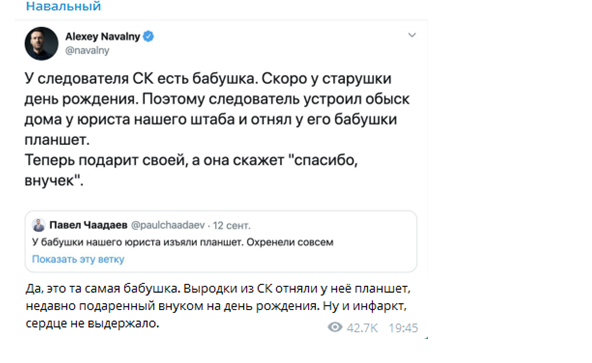Image resolution: width=592 pixels, height=363 pixels.
Task: Click the word инфаркт in the caption
Action: [379, 306]
